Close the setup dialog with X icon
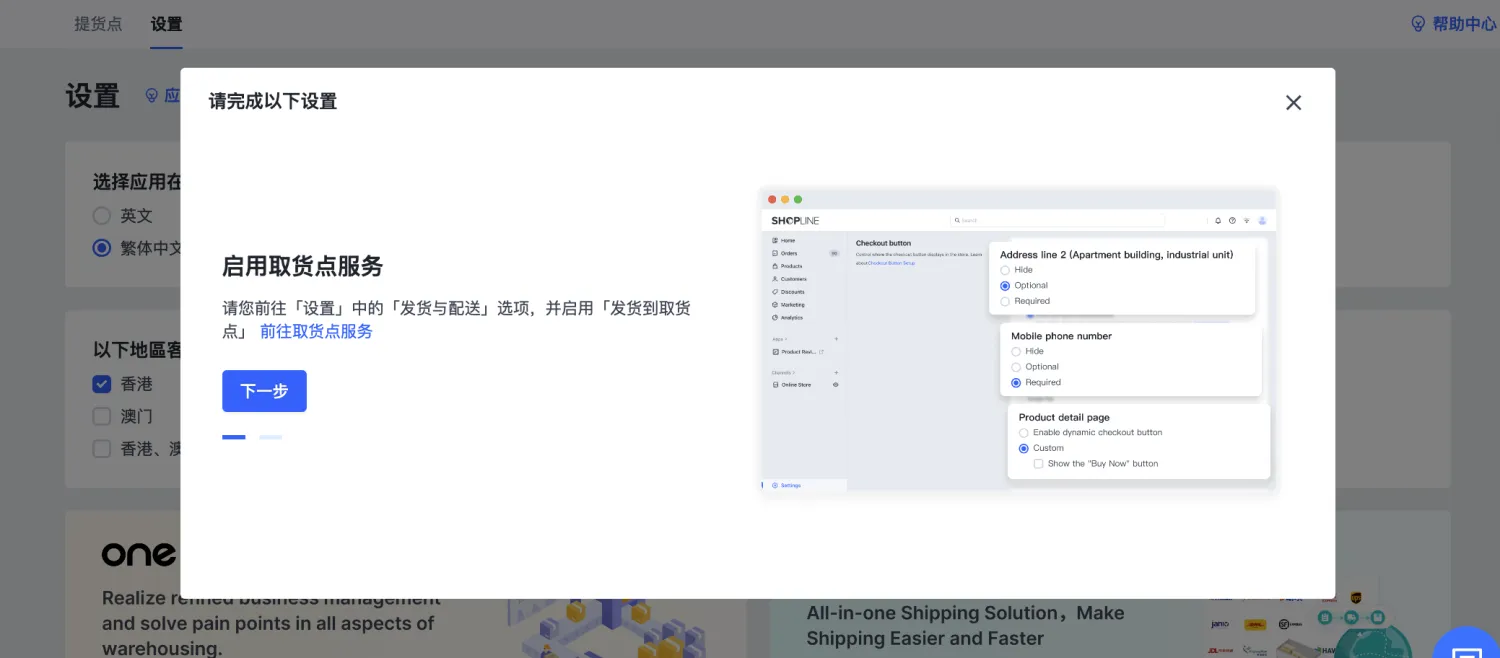 (1293, 102)
